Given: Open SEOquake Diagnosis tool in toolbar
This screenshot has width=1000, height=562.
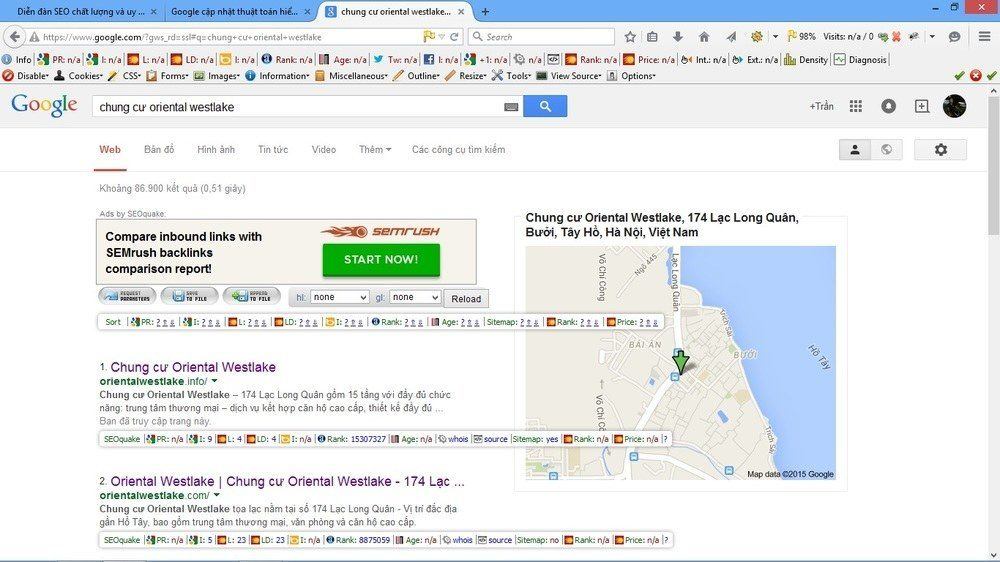Looking at the screenshot, I should pyautogui.click(x=860, y=59).
